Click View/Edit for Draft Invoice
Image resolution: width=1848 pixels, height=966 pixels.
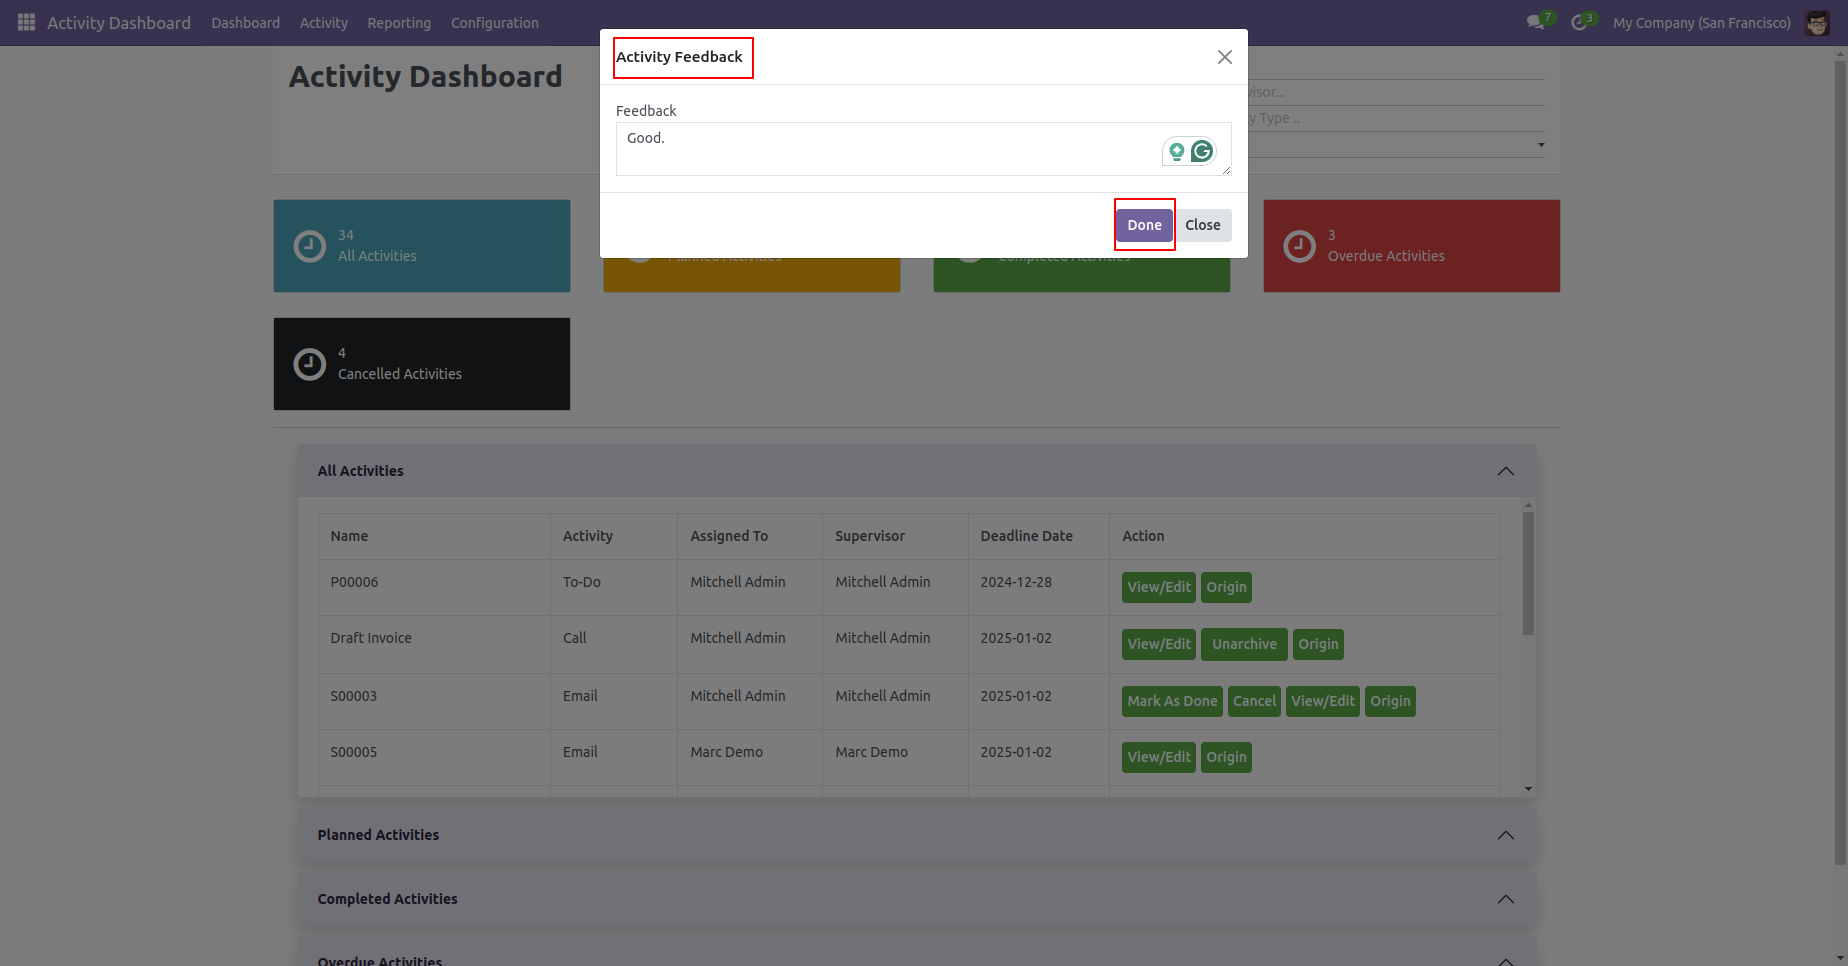pos(1159,644)
